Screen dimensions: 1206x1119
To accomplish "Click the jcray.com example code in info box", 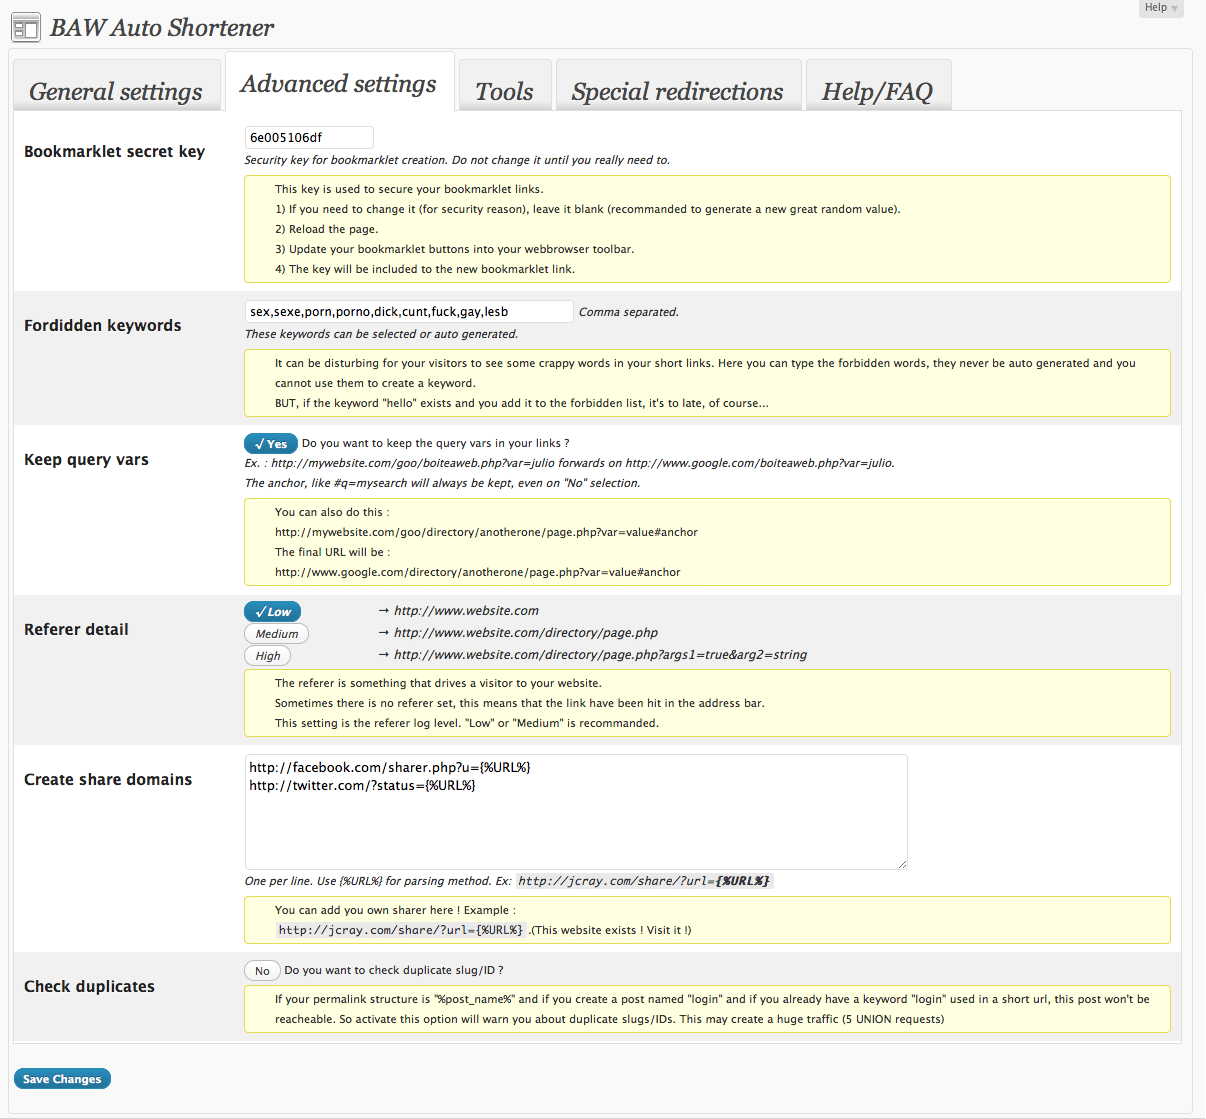I will point(401,930).
